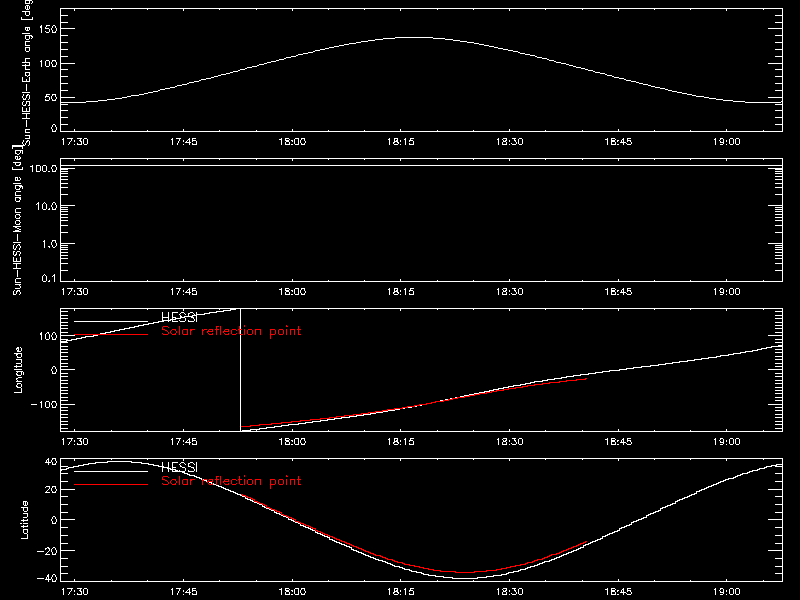Screen dimensions: 800x600
Task: Select the 0 tick label on Longitude plot
Action: click(54, 370)
